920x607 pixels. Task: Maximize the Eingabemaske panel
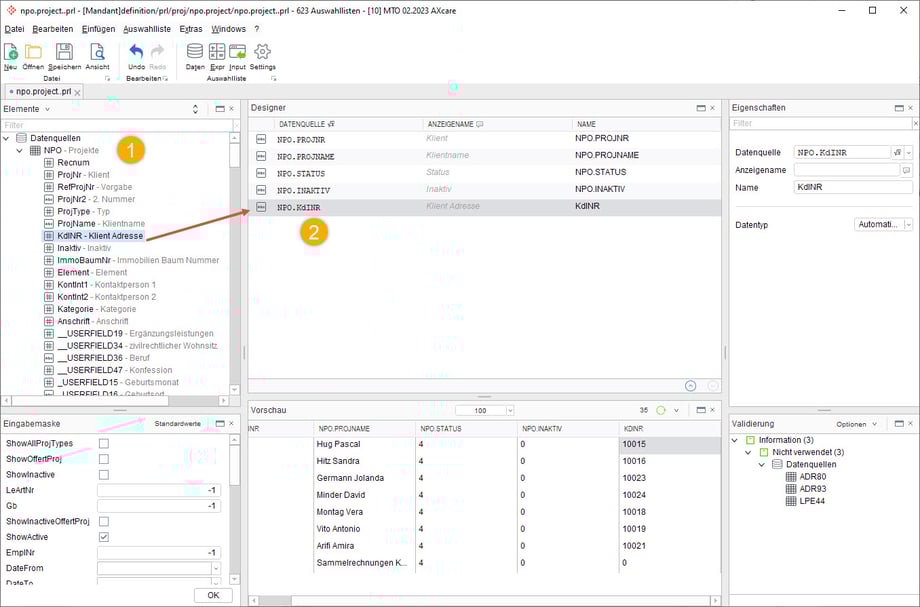pyautogui.click(x=220, y=423)
